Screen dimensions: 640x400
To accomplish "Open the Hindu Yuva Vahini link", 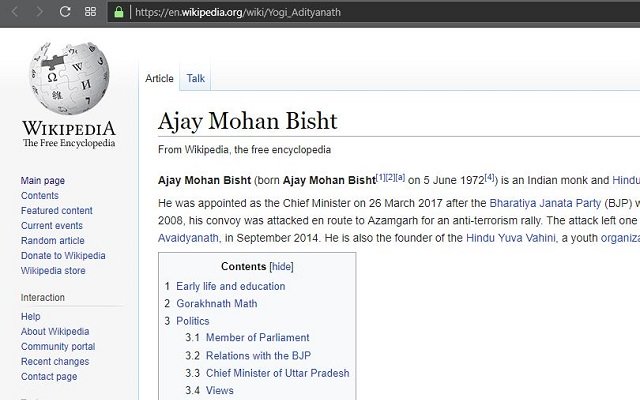I will [511, 238].
